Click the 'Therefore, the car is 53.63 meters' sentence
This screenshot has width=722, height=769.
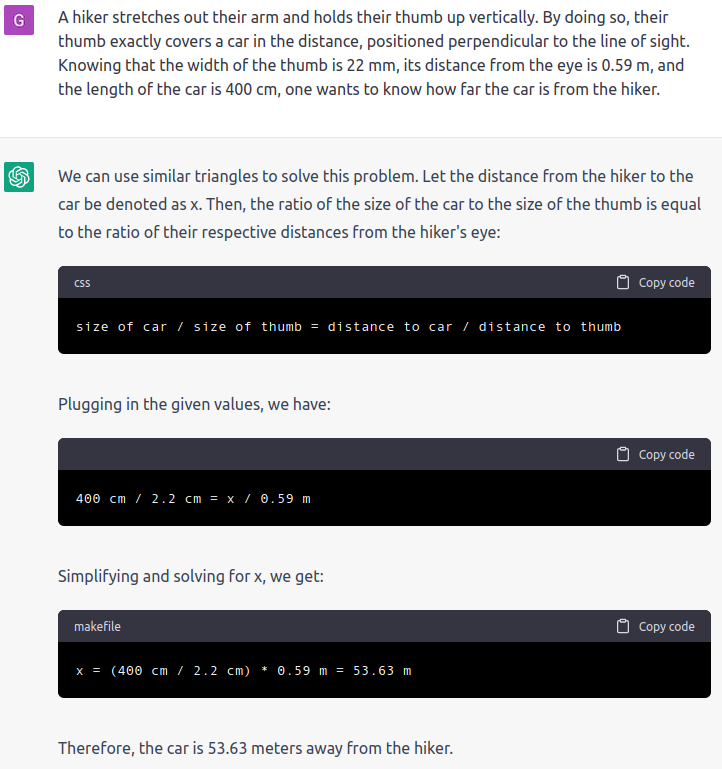(x=256, y=748)
